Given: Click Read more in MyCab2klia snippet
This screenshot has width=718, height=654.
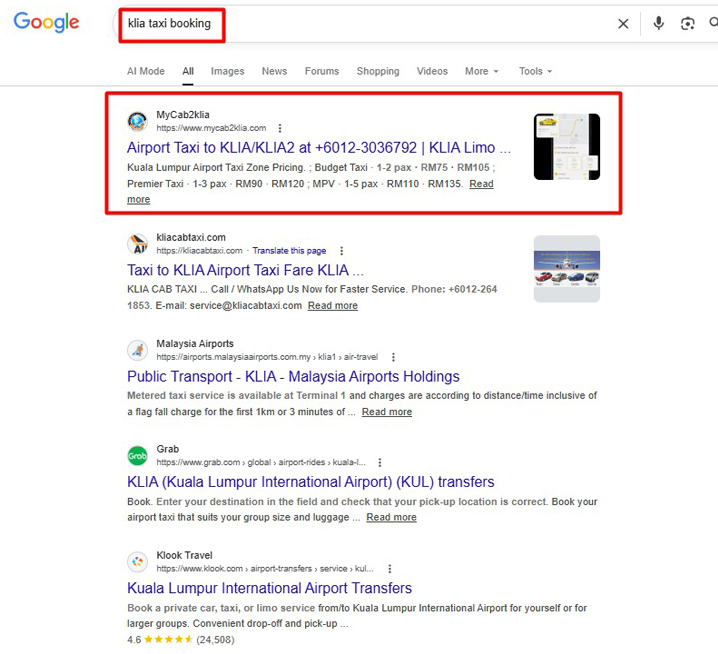Looking at the screenshot, I should tap(481, 184).
